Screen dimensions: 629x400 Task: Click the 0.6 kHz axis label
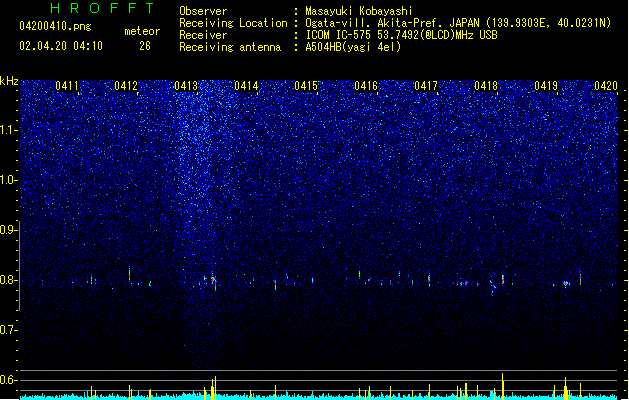pyautogui.click(x=9, y=380)
